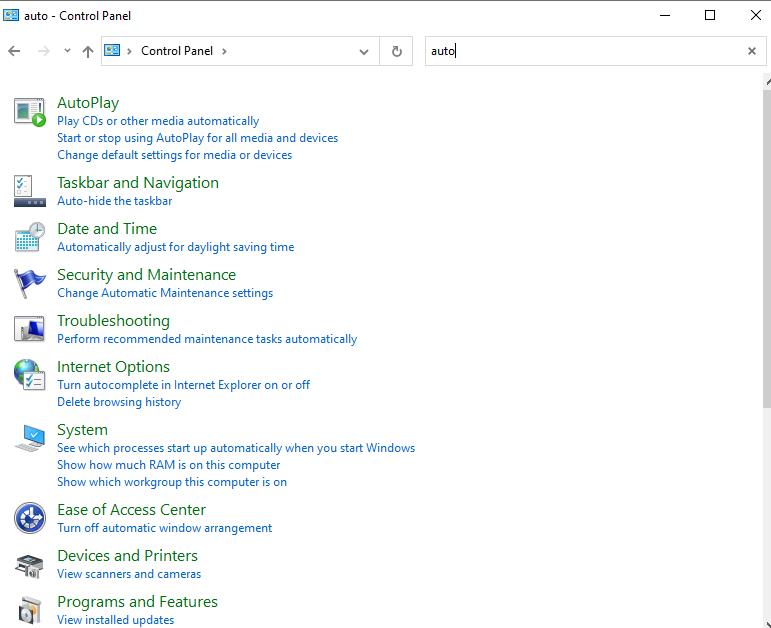Open Taskbar and Navigation heading
The height and width of the screenshot is (628, 771).
pyautogui.click(x=138, y=182)
